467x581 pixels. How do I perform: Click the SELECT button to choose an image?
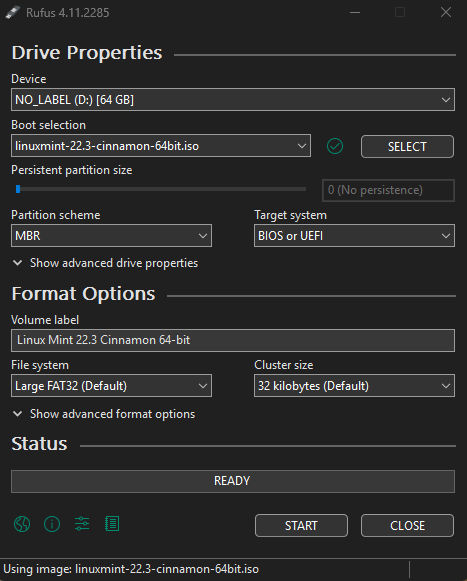pos(407,147)
